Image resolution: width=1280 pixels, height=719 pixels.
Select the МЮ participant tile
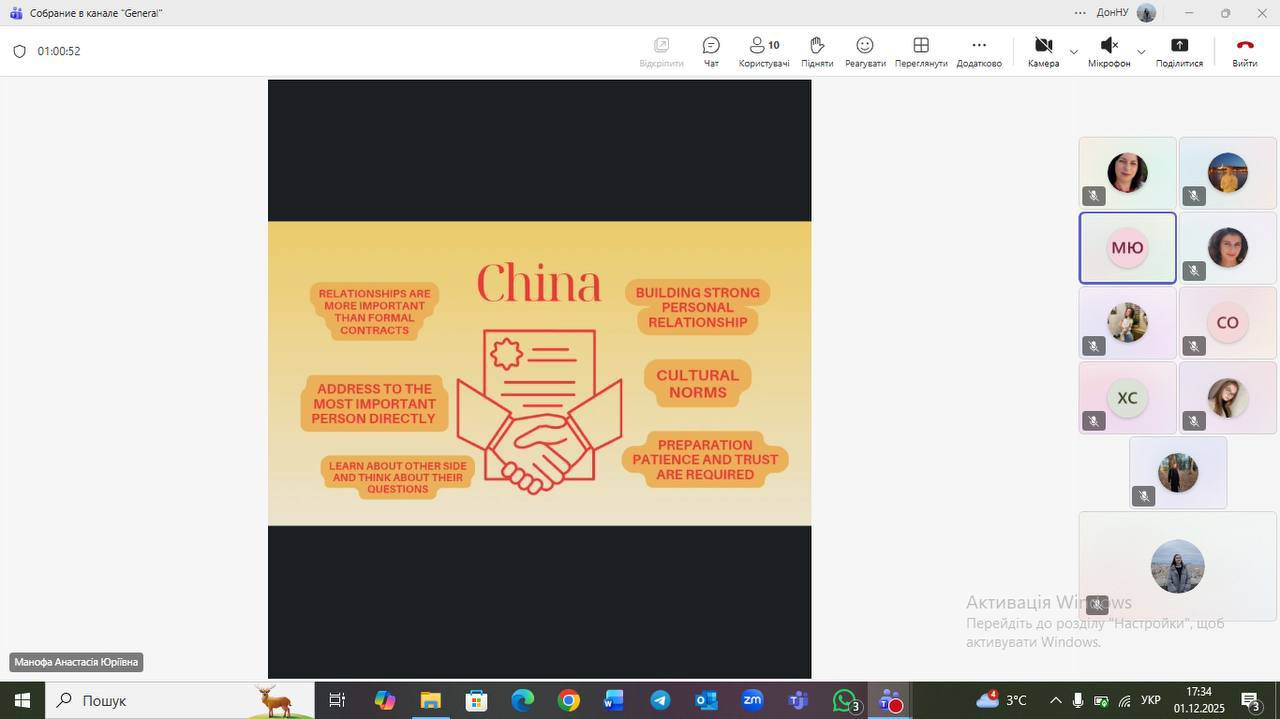click(x=1127, y=248)
